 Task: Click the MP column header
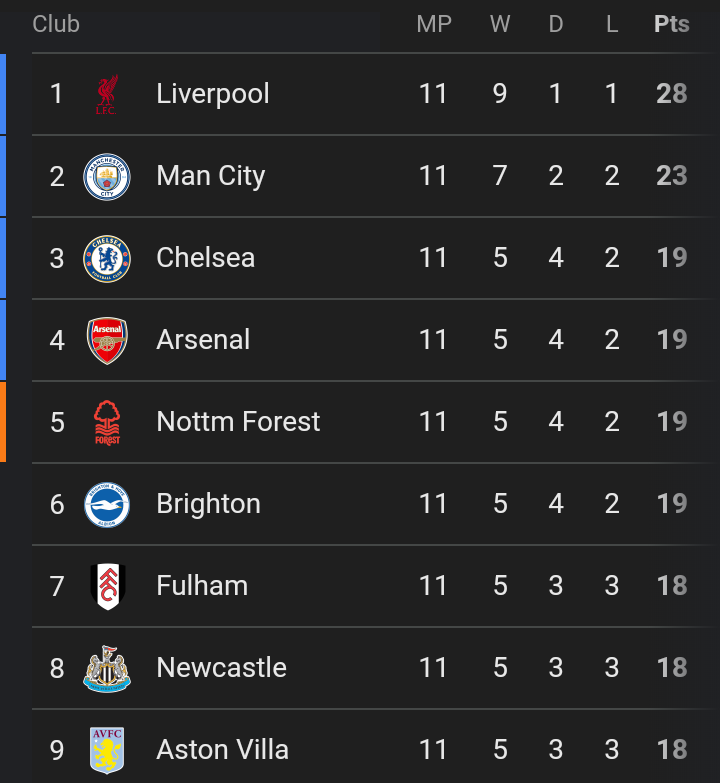point(433,24)
